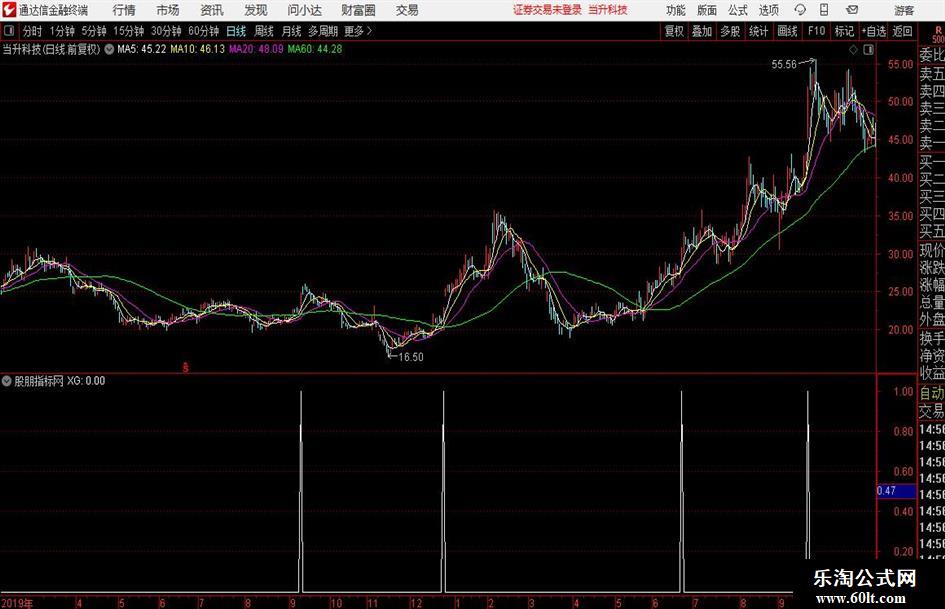The image size is (945, 609).
Task: Click the 2019年 label on time axis
Action: (17, 603)
